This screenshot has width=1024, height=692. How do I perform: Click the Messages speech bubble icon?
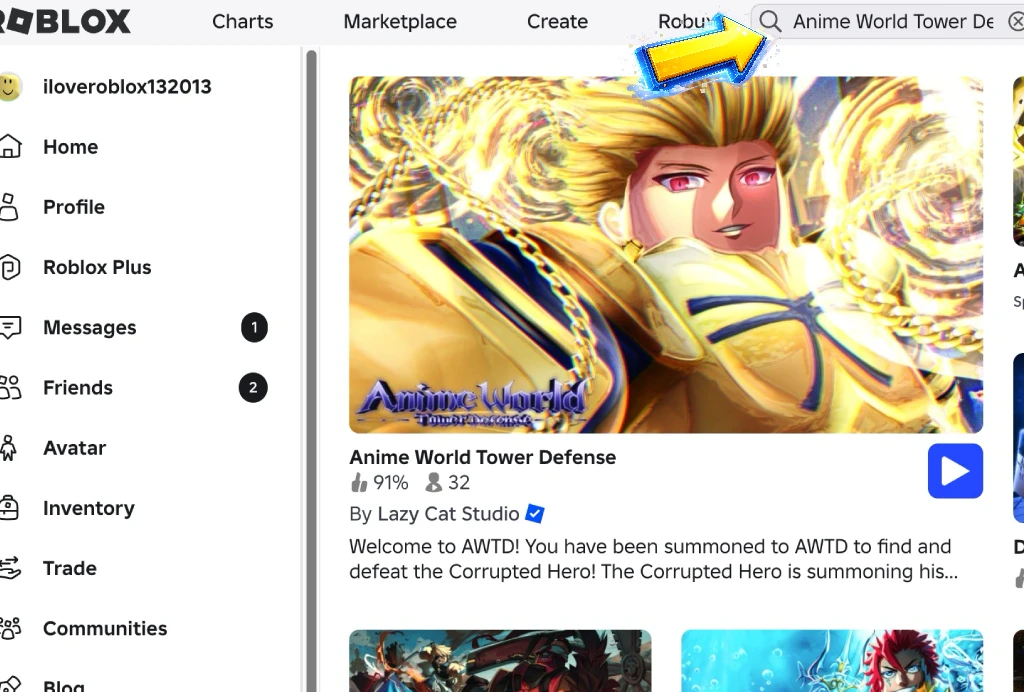tap(10, 327)
